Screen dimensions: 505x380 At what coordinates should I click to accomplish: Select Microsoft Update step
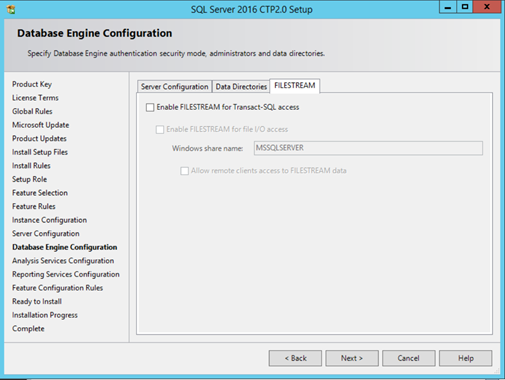click(41, 125)
